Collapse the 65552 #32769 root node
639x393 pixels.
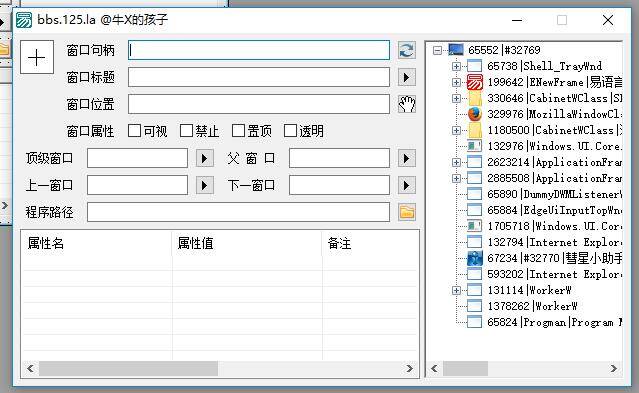point(437,50)
